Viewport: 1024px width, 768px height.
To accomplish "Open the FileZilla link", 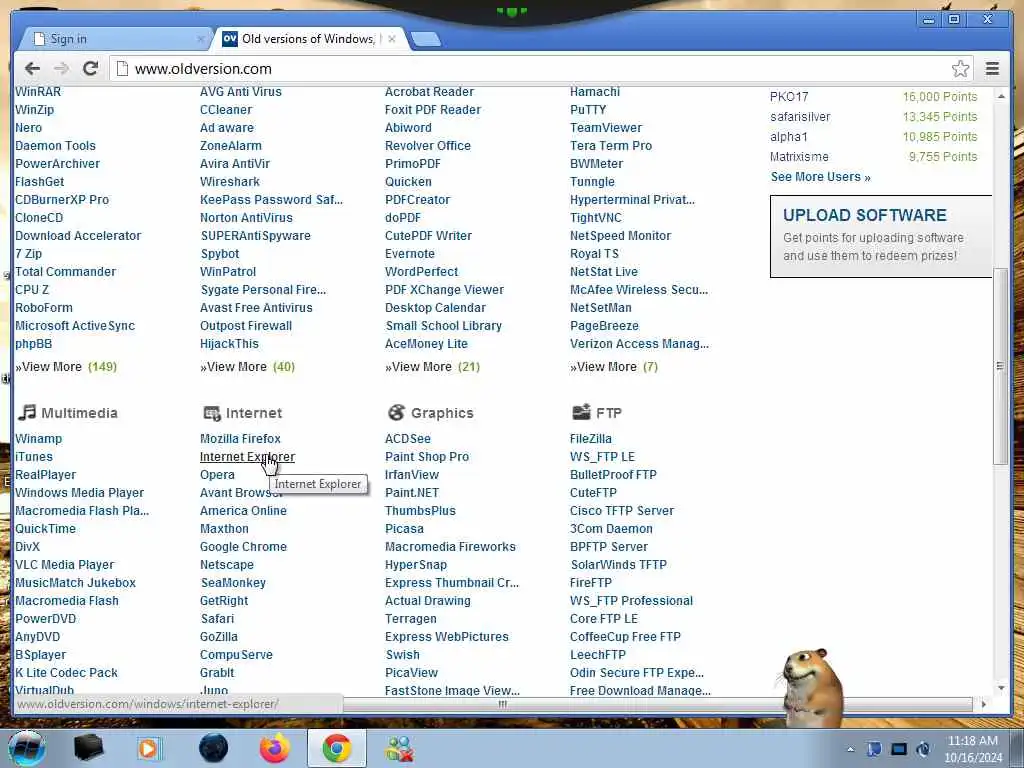I will (591, 439).
